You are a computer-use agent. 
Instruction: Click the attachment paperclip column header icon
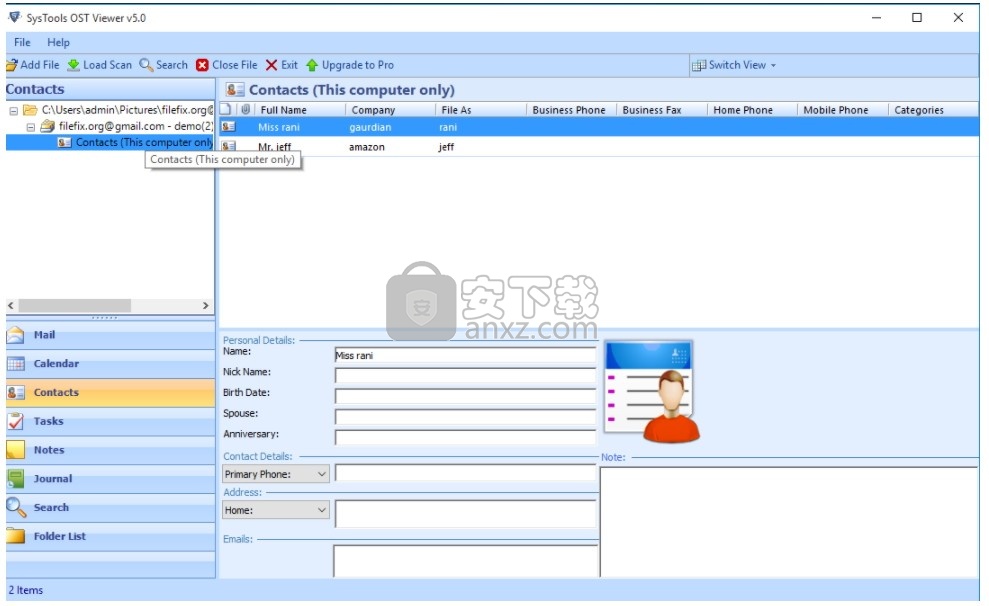pos(245,109)
